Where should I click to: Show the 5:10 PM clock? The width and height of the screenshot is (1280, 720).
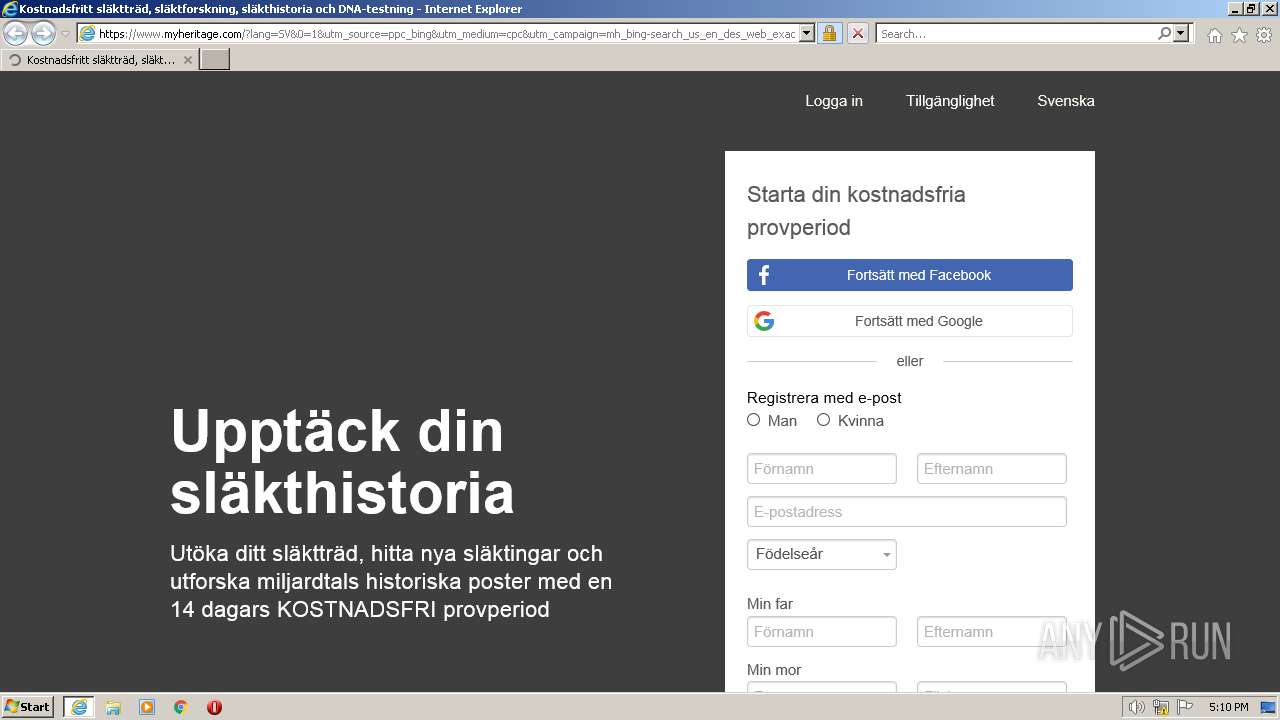point(1228,707)
